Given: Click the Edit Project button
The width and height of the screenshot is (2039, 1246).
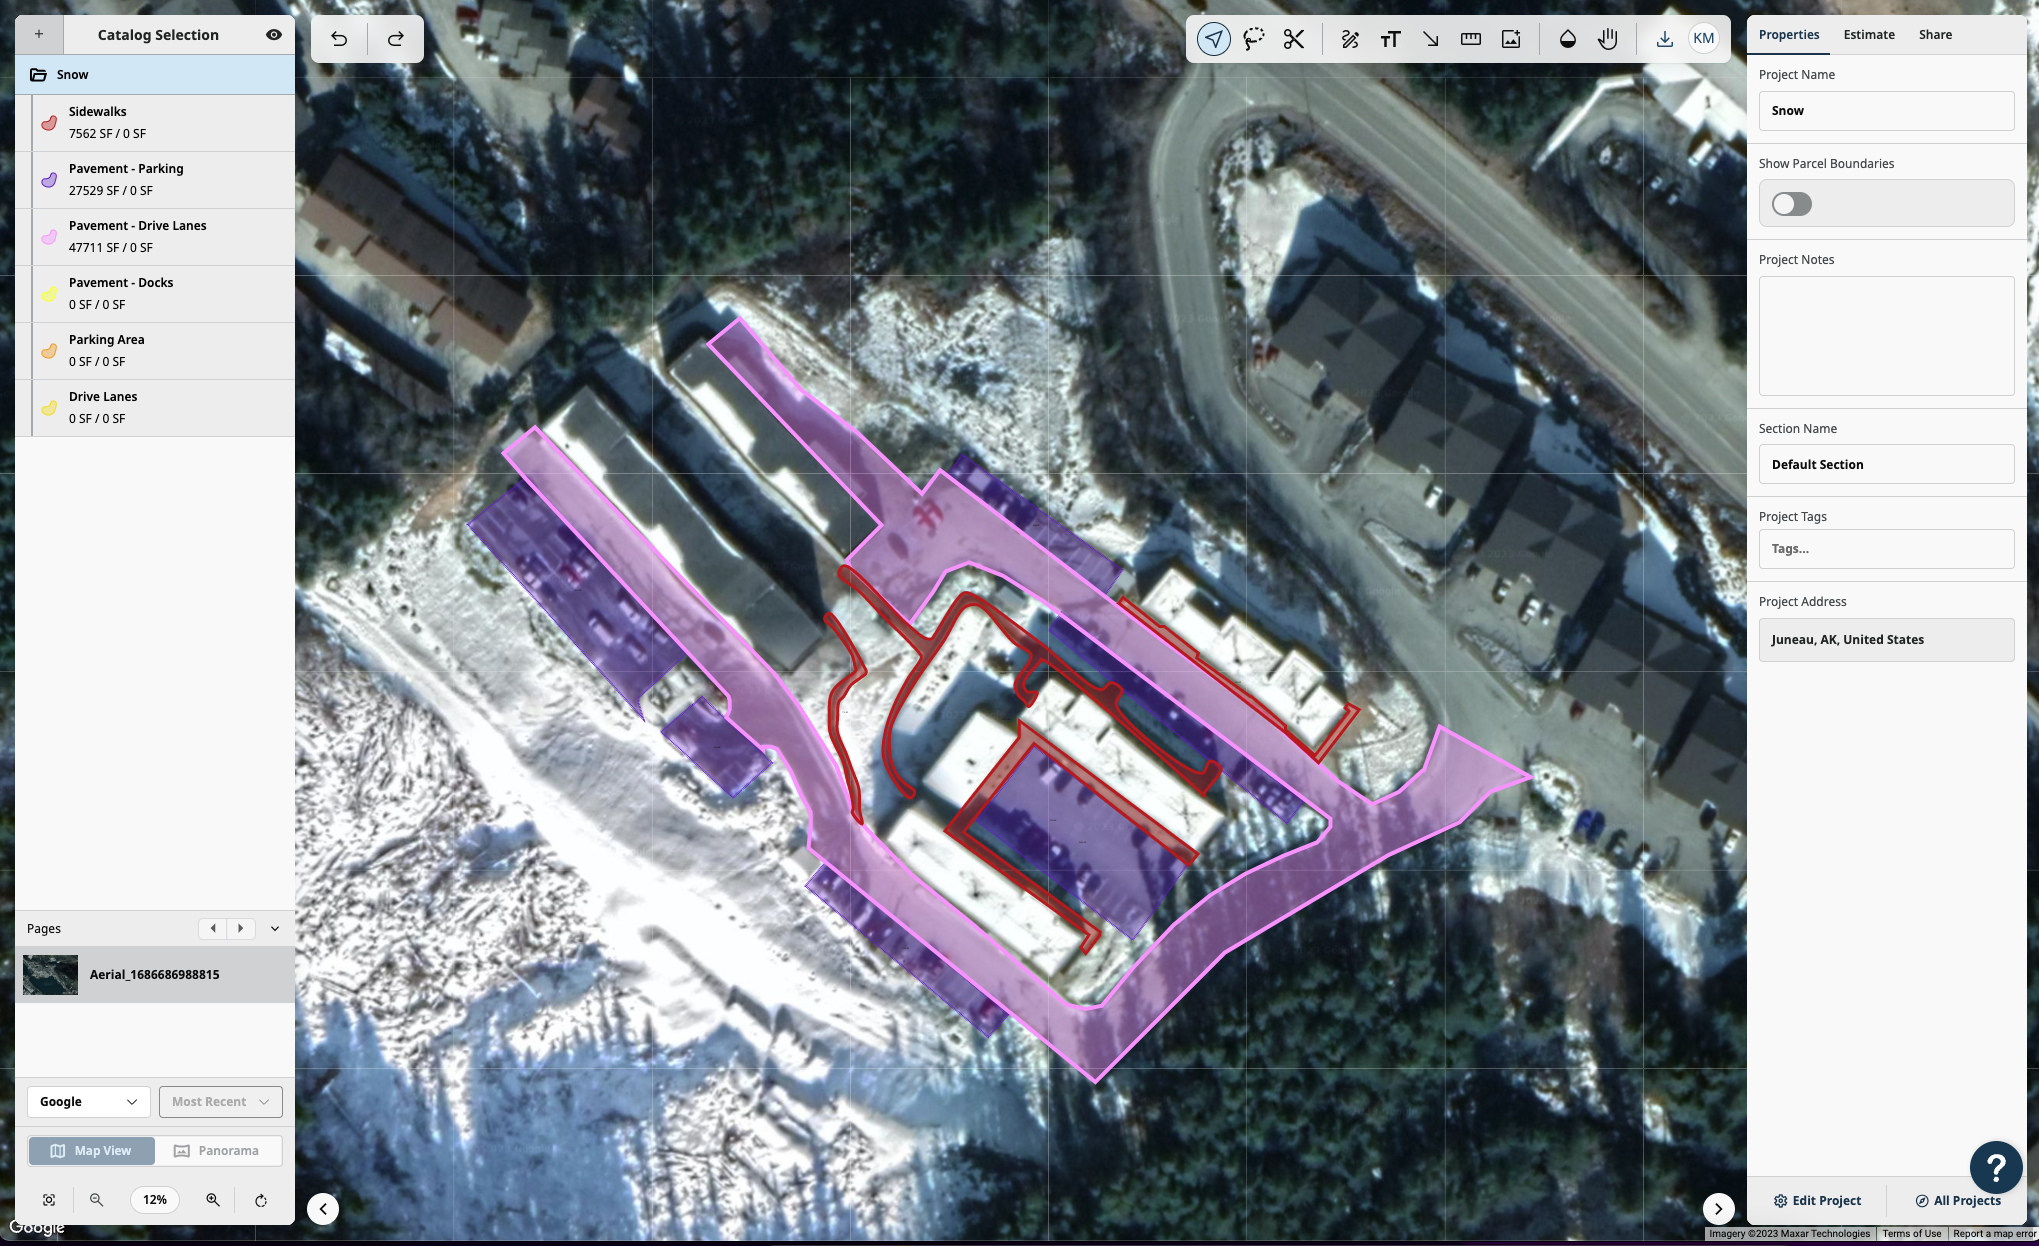Looking at the screenshot, I should point(1817,1201).
